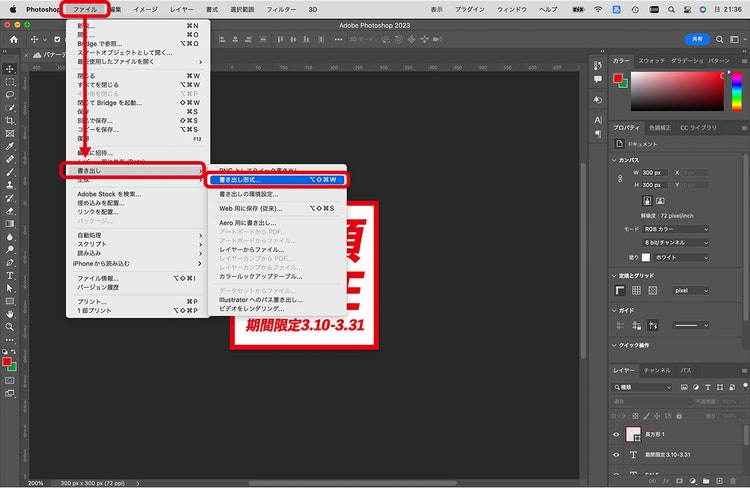
Task: Select the Pen tool
Action: coord(10,262)
